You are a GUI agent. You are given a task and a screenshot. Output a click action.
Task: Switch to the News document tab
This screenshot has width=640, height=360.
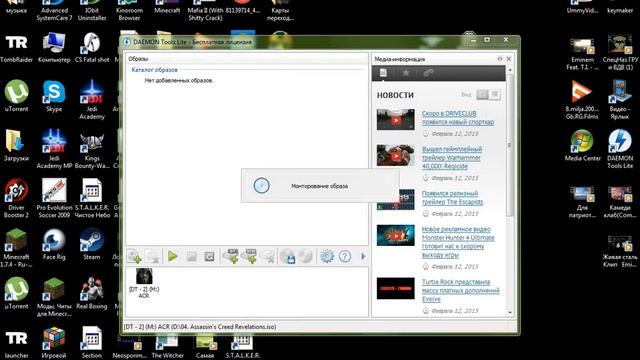coord(383,73)
